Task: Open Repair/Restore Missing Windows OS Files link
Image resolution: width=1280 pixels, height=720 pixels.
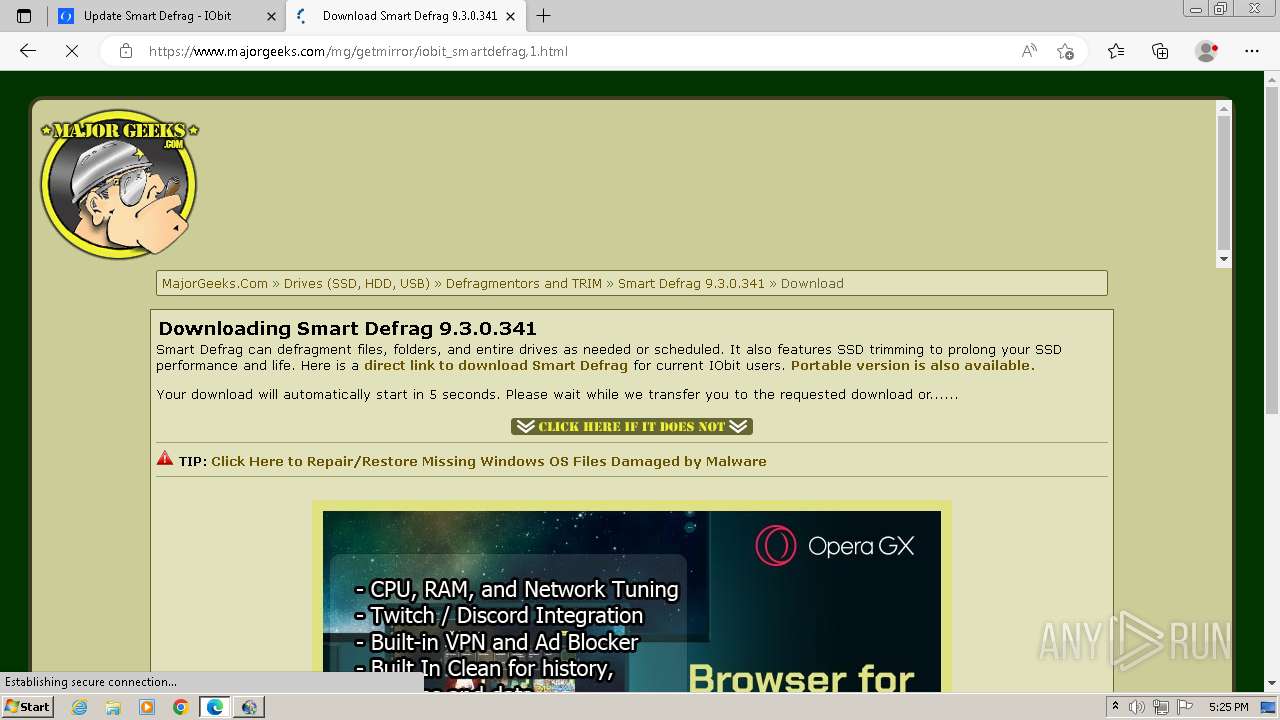Action: [x=488, y=462]
